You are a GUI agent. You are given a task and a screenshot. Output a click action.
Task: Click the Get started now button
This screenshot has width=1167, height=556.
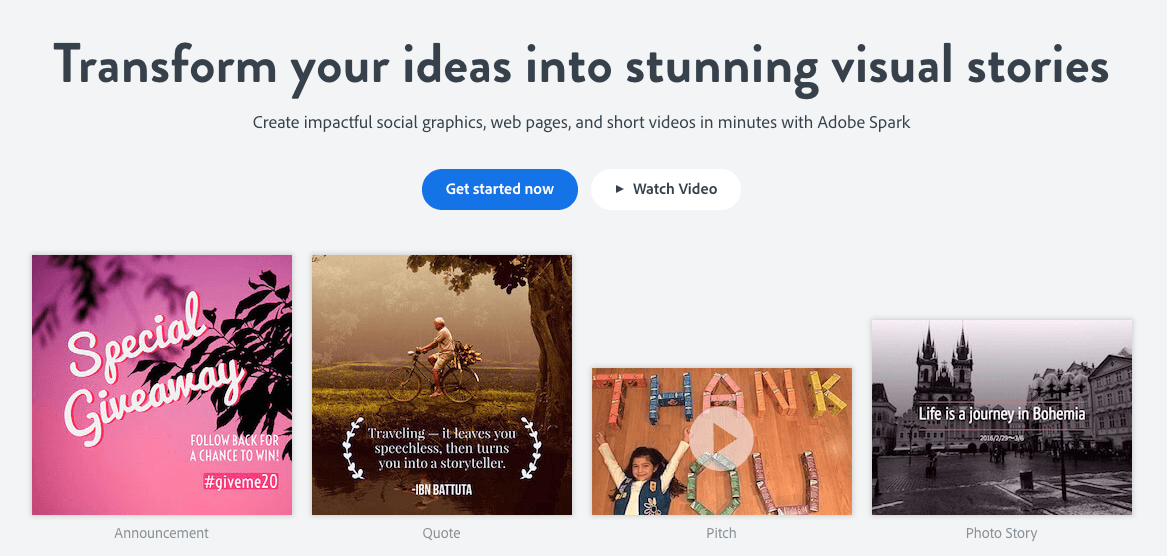(499, 189)
